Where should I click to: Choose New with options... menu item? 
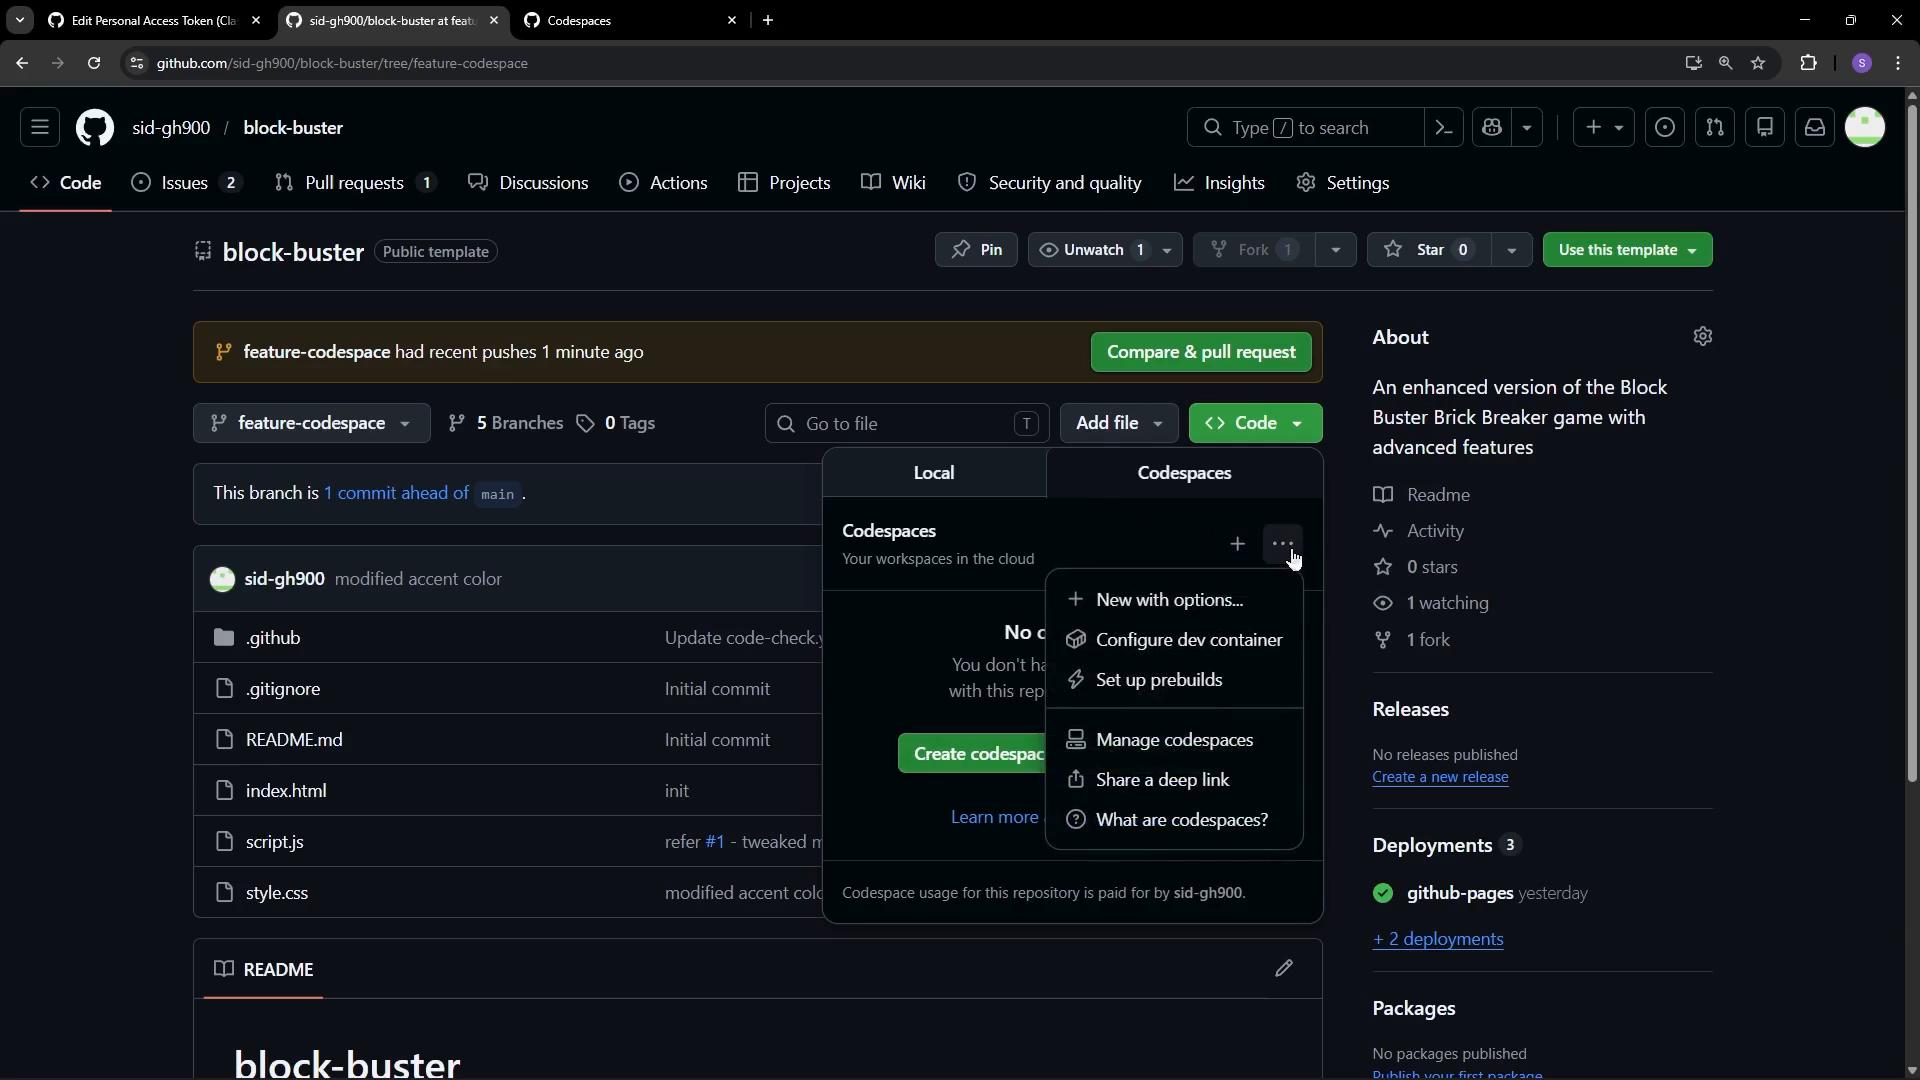[1174, 600]
